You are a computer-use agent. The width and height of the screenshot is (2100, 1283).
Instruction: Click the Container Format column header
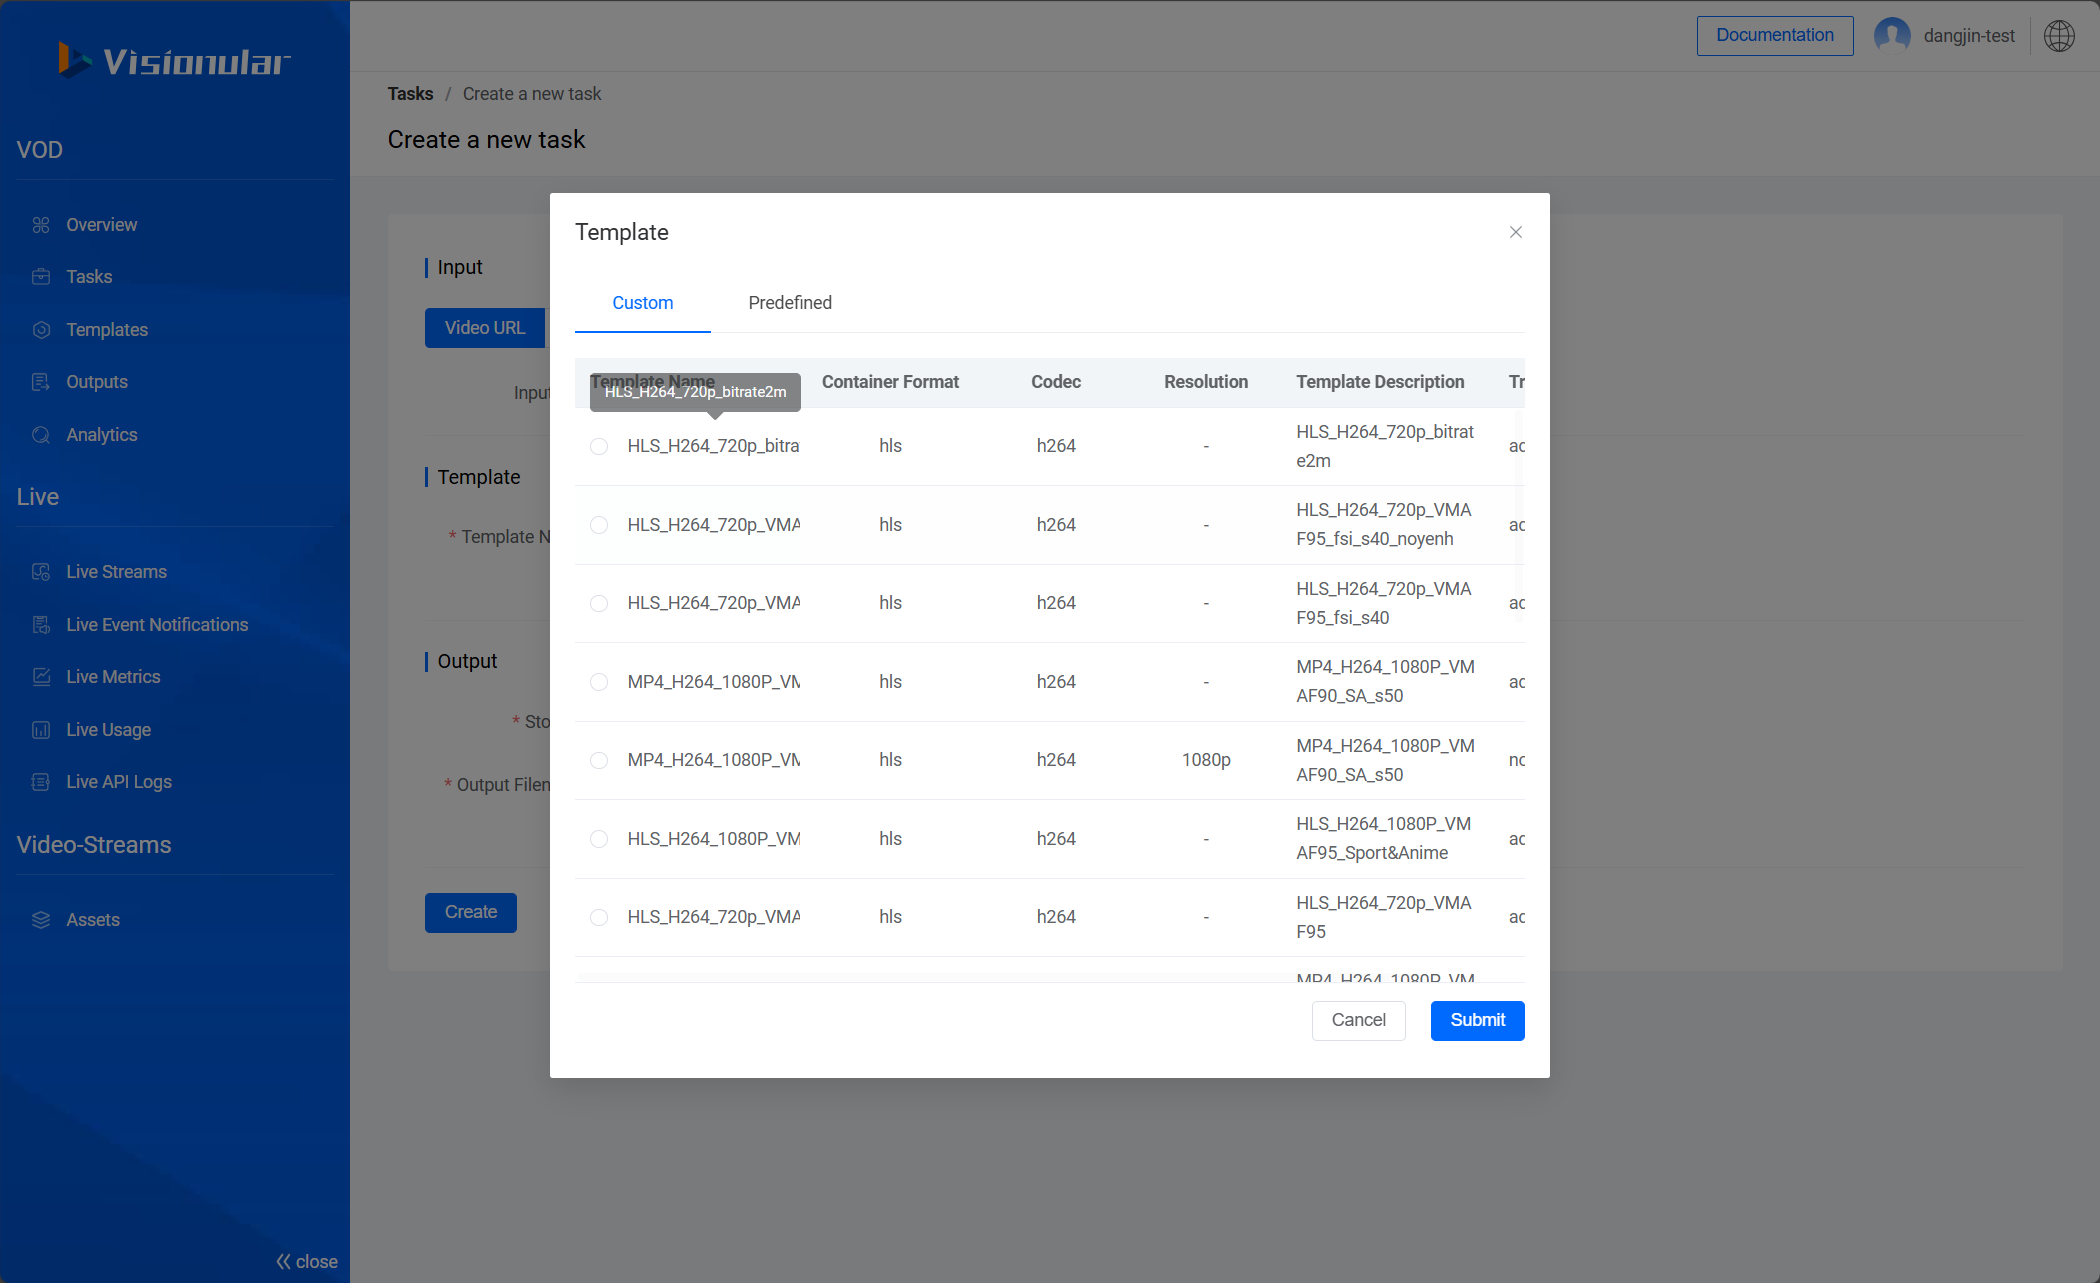[890, 382]
